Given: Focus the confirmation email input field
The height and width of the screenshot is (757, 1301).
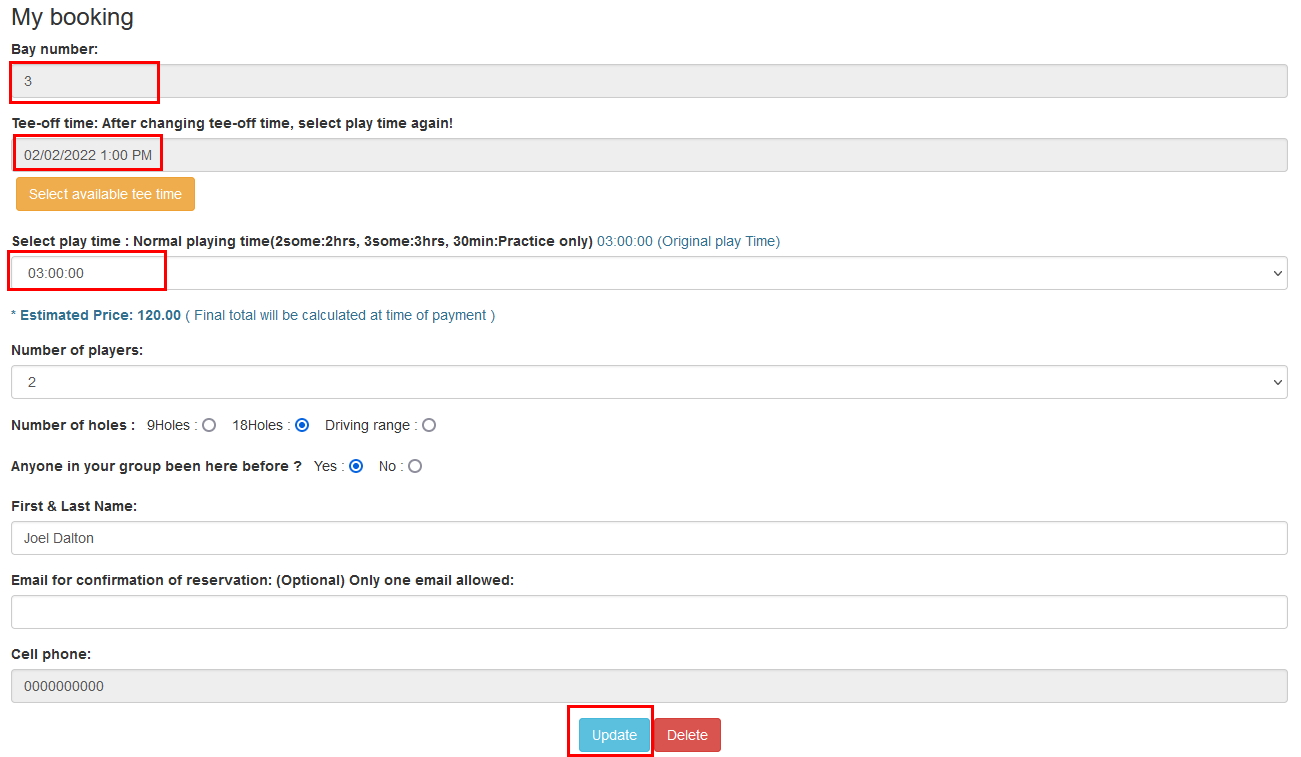Looking at the screenshot, I should tap(648, 612).
